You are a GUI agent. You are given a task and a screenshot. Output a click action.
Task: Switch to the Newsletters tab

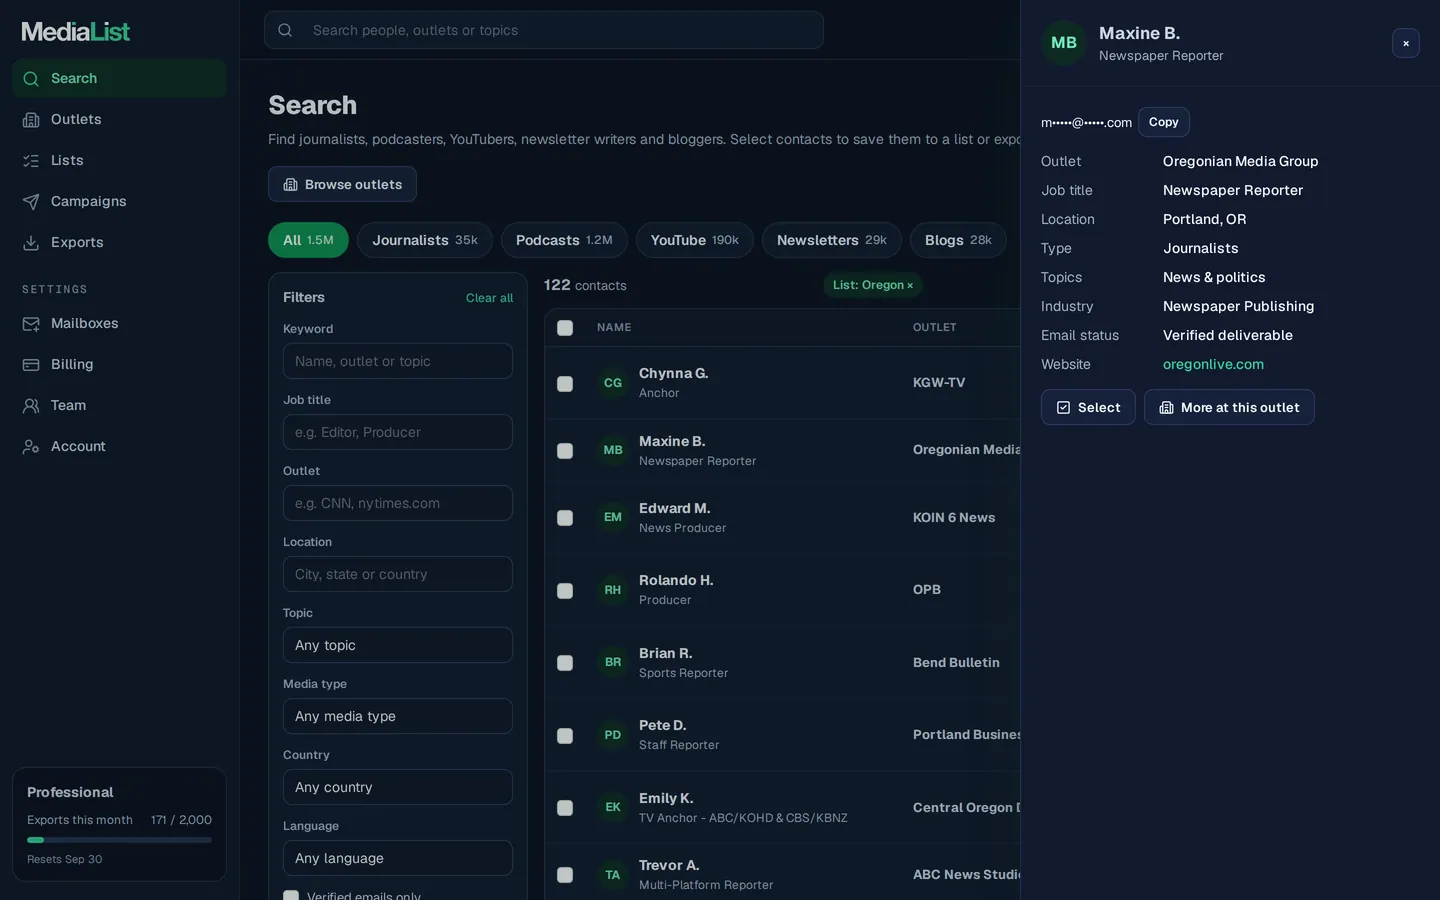[832, 240]
